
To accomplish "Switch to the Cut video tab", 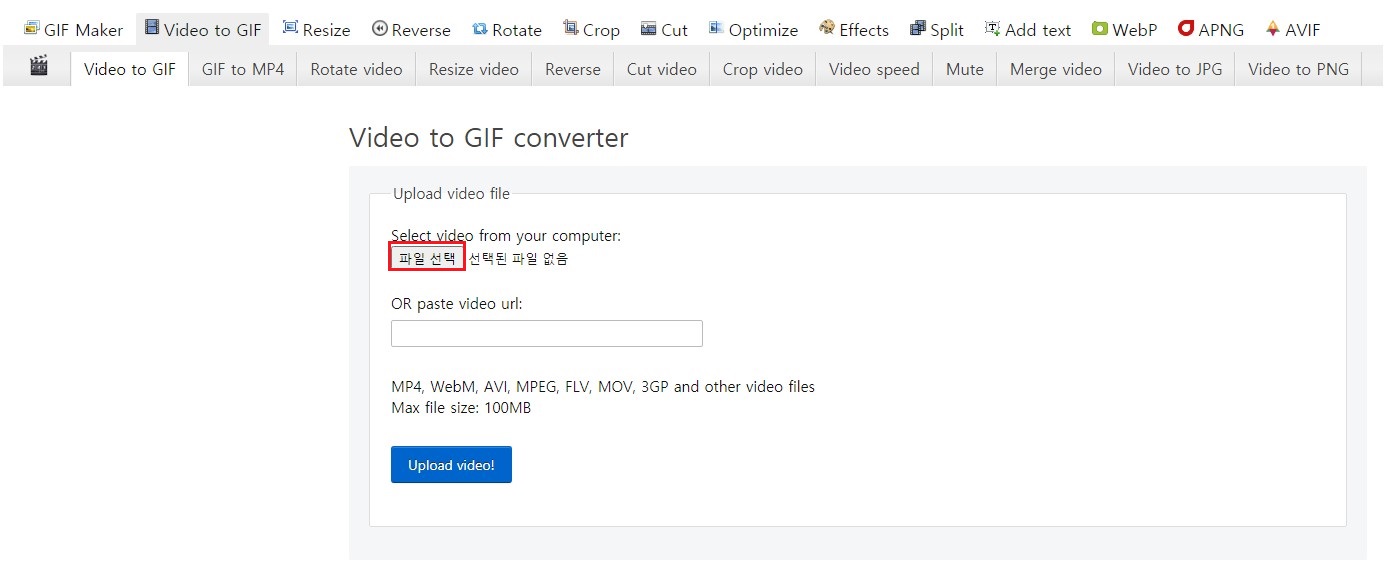I will (662, 69).
